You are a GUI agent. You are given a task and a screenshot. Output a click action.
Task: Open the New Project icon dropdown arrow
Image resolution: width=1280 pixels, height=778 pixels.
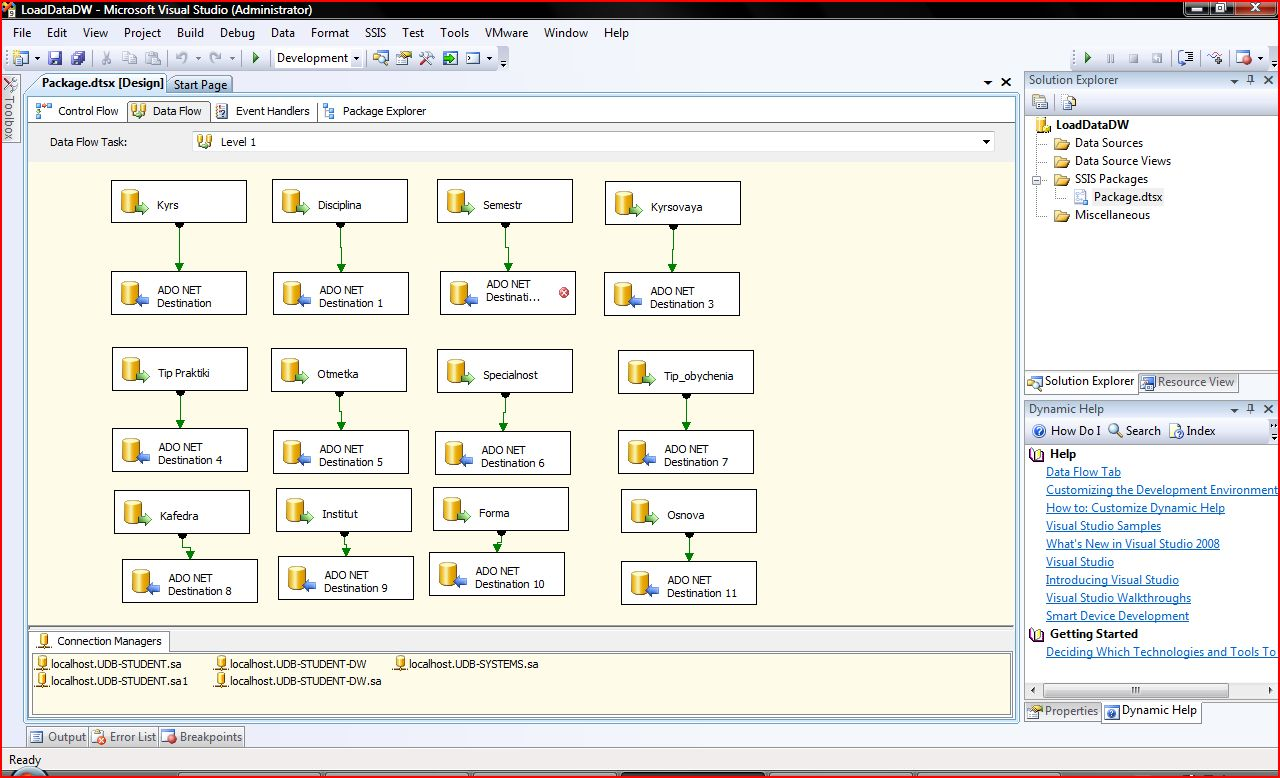pyautogui.click(x=35, y=58)
